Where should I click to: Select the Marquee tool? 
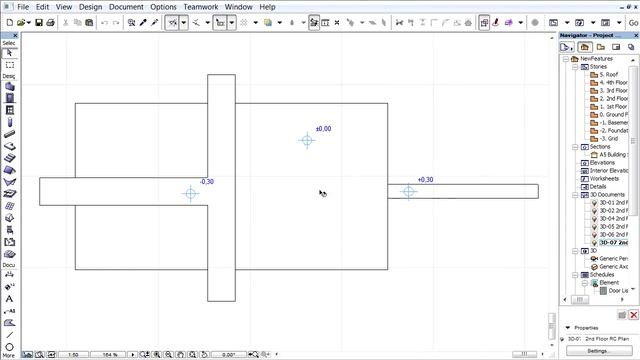click(9, 65)
